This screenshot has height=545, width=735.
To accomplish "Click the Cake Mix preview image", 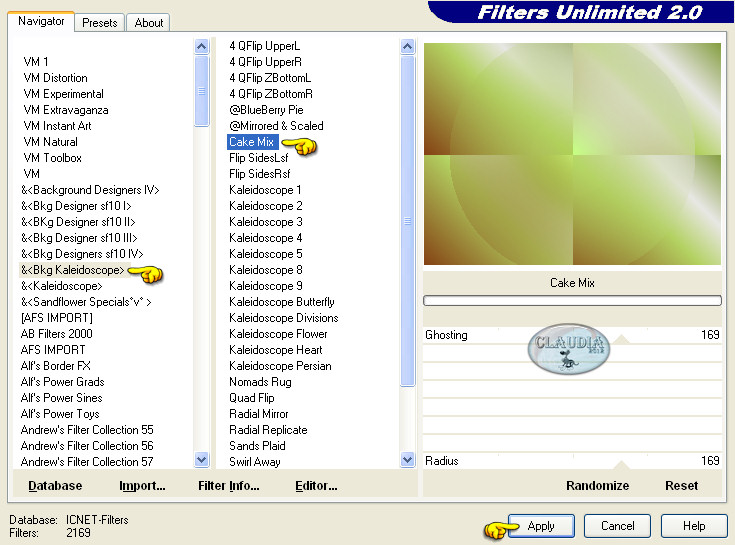I will 572,154.
